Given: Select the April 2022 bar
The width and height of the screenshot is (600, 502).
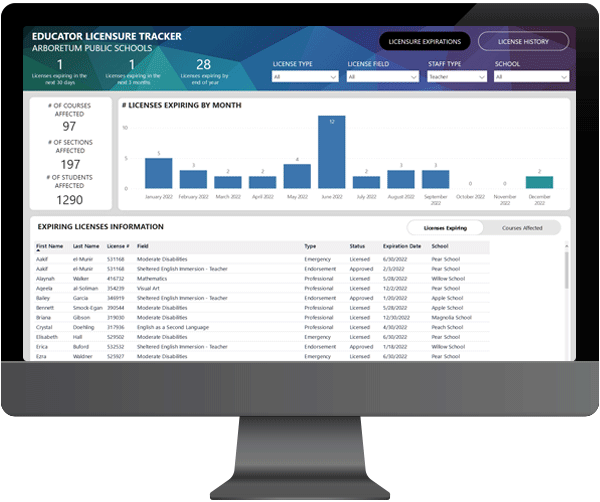Looking at the screenshot, I should (x=262, y=182).
